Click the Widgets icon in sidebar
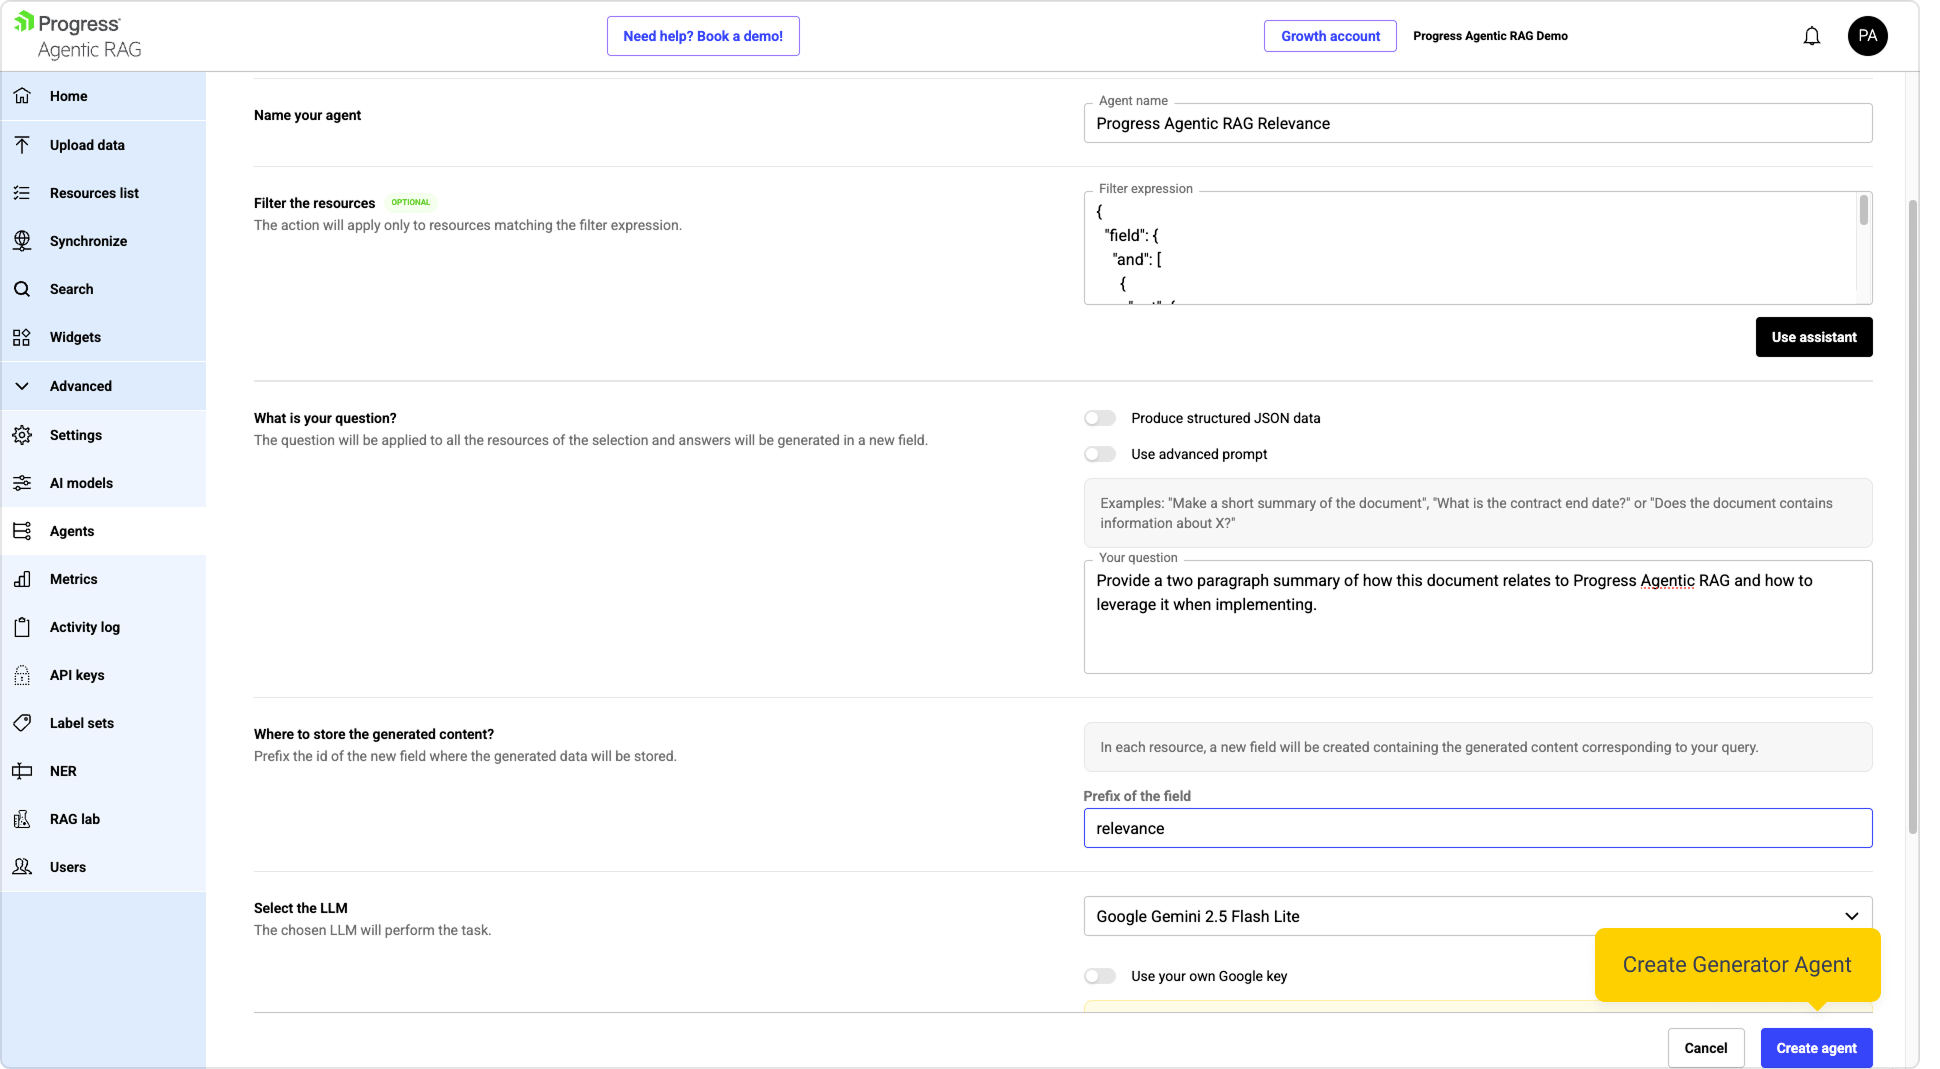The width and height of the screenshot is (1940, 1069). (22, 337)
